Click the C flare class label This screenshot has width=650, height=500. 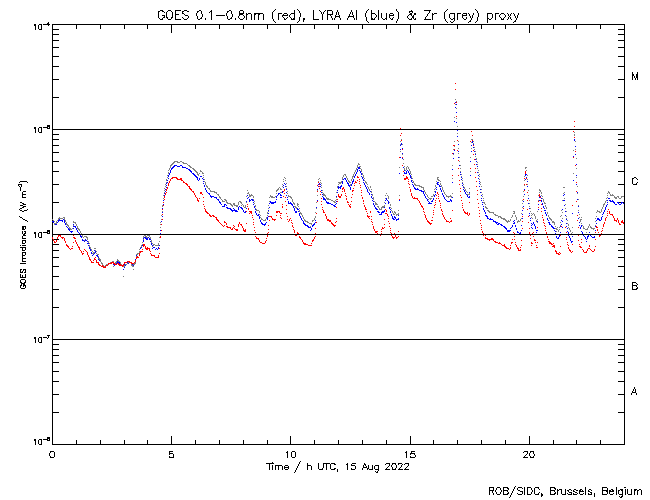tap(635, 182)
